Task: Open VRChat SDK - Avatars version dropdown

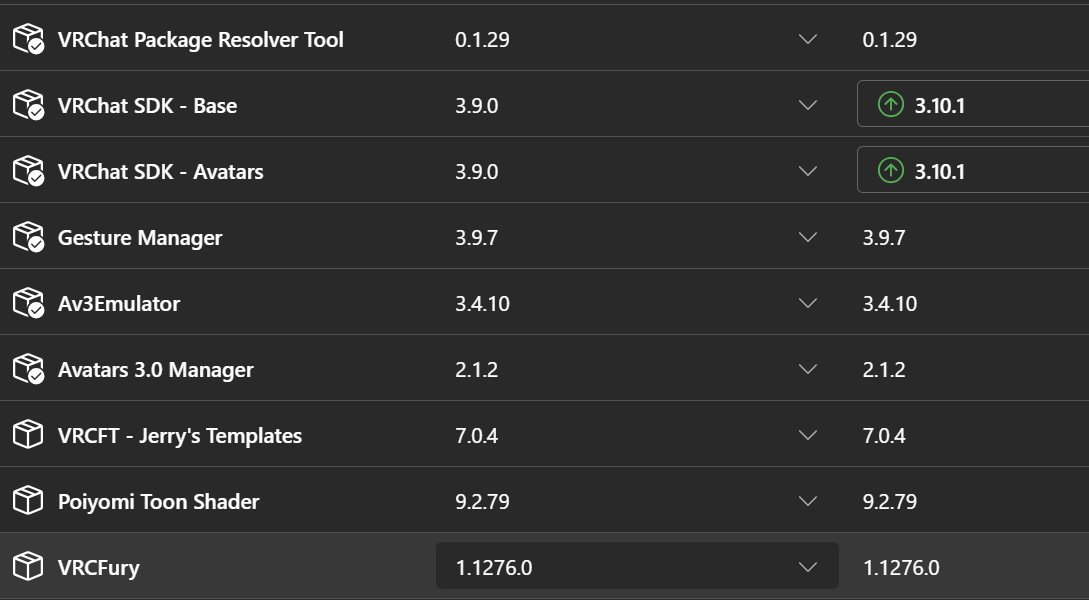Action: pos(808,172)
